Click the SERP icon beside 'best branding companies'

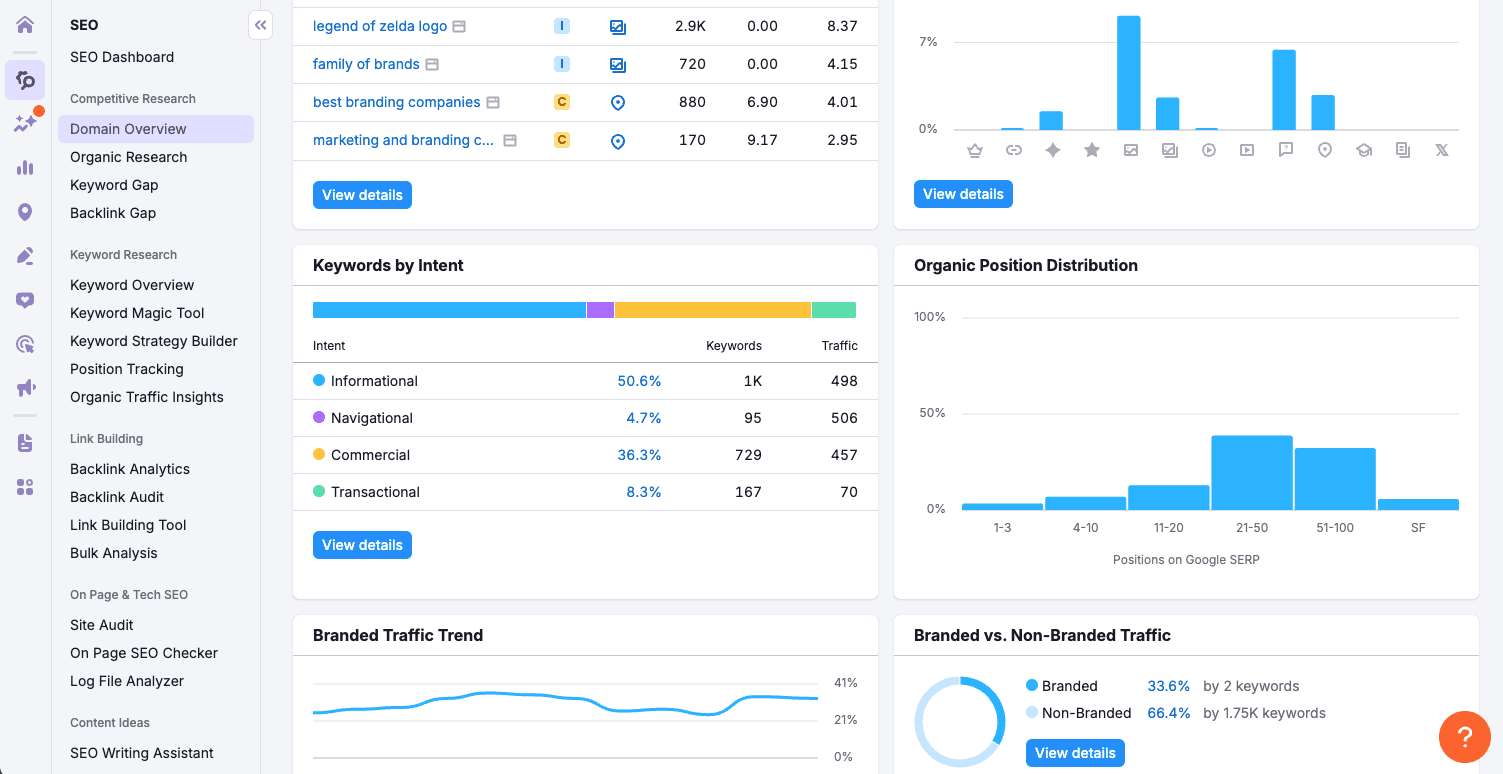[x=492, y=102]
